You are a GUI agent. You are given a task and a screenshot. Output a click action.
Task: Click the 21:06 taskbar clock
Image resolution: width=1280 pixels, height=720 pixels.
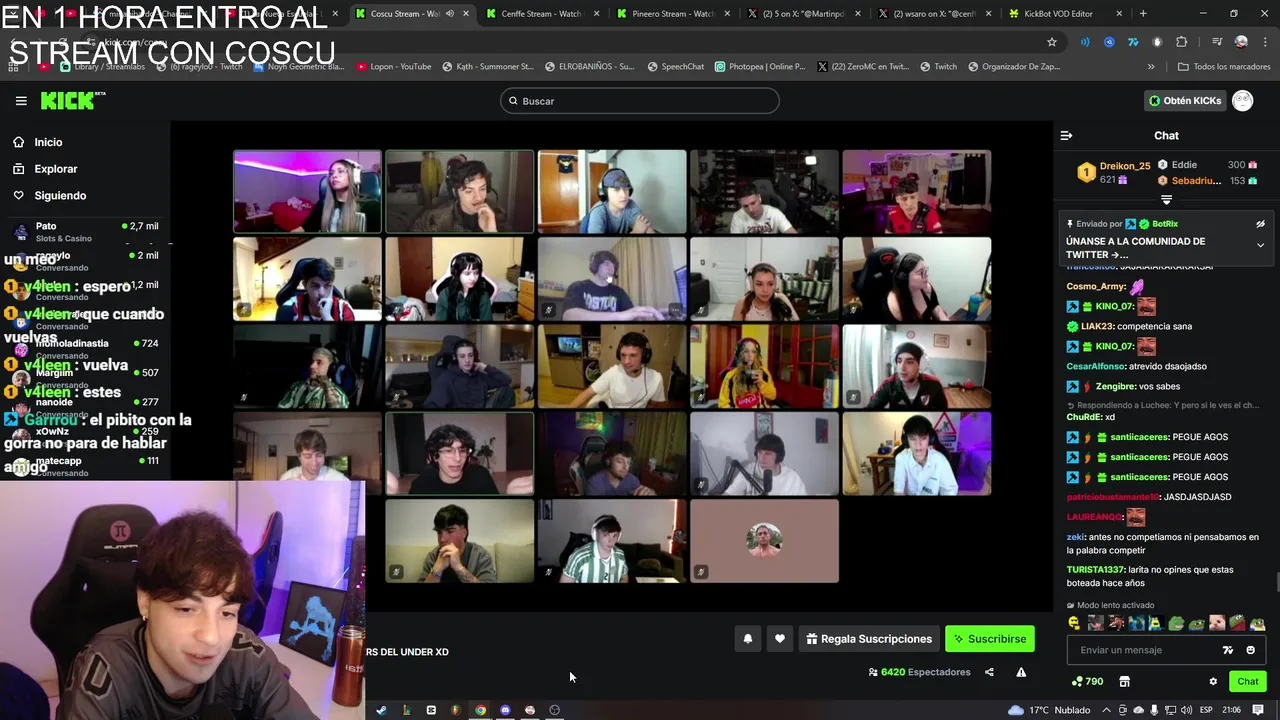coord(1231,710)
